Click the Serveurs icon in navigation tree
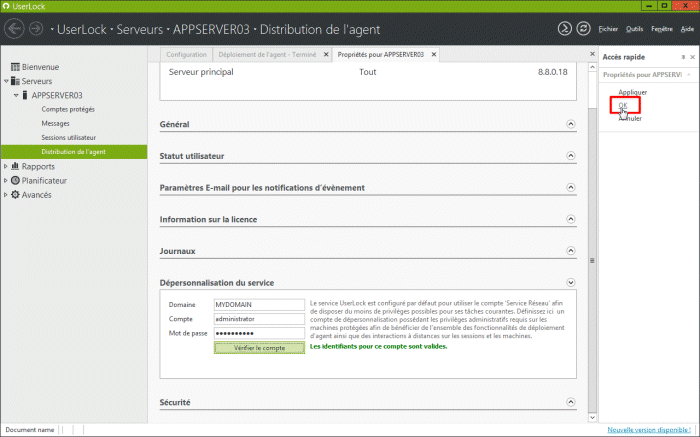700x437 pixels. tap(15, 81)
